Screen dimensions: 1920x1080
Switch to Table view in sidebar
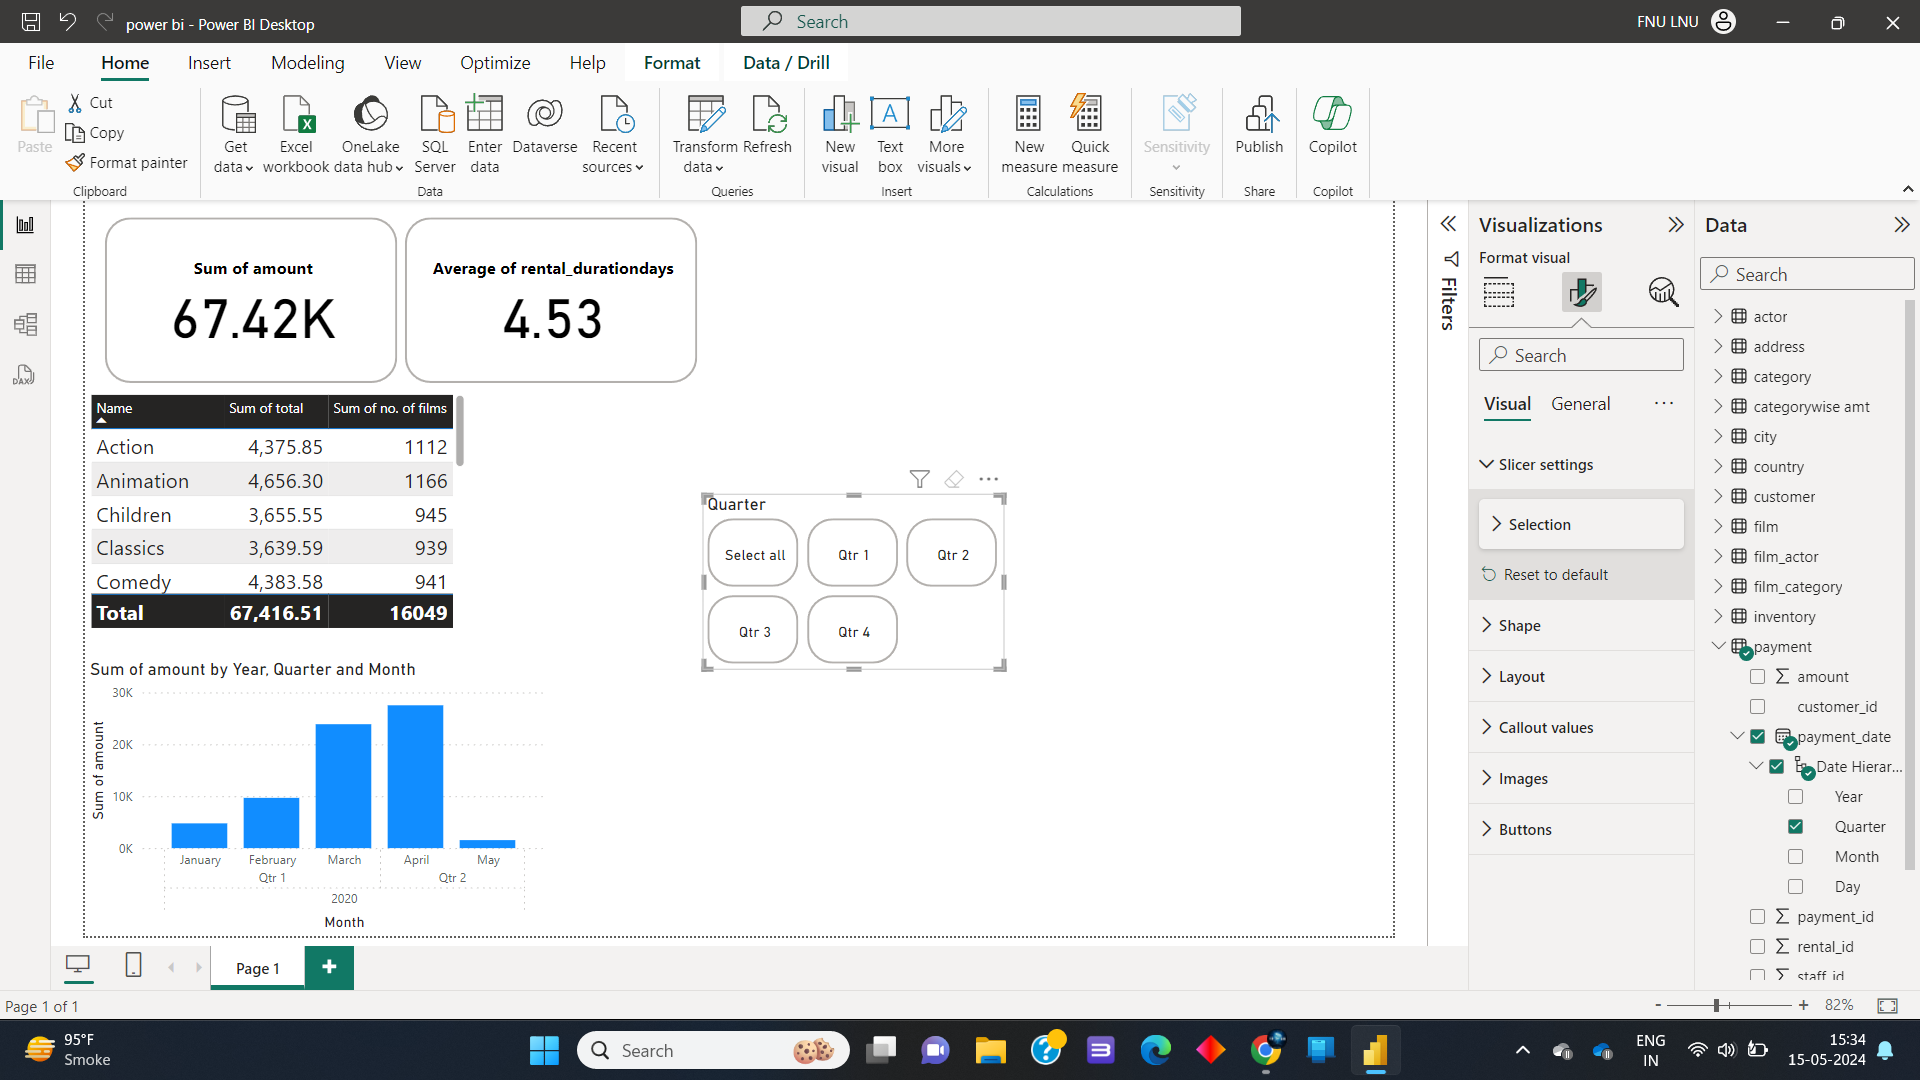coord(26,274)
